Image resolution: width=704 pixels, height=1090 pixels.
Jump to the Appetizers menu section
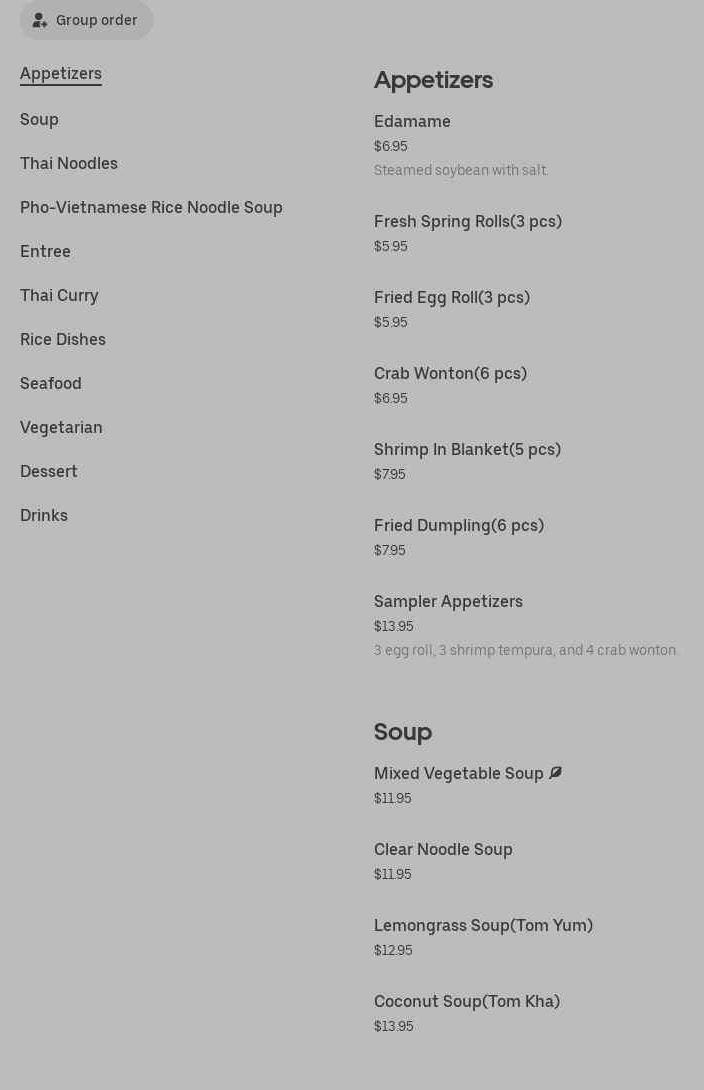tap(61, 74)
